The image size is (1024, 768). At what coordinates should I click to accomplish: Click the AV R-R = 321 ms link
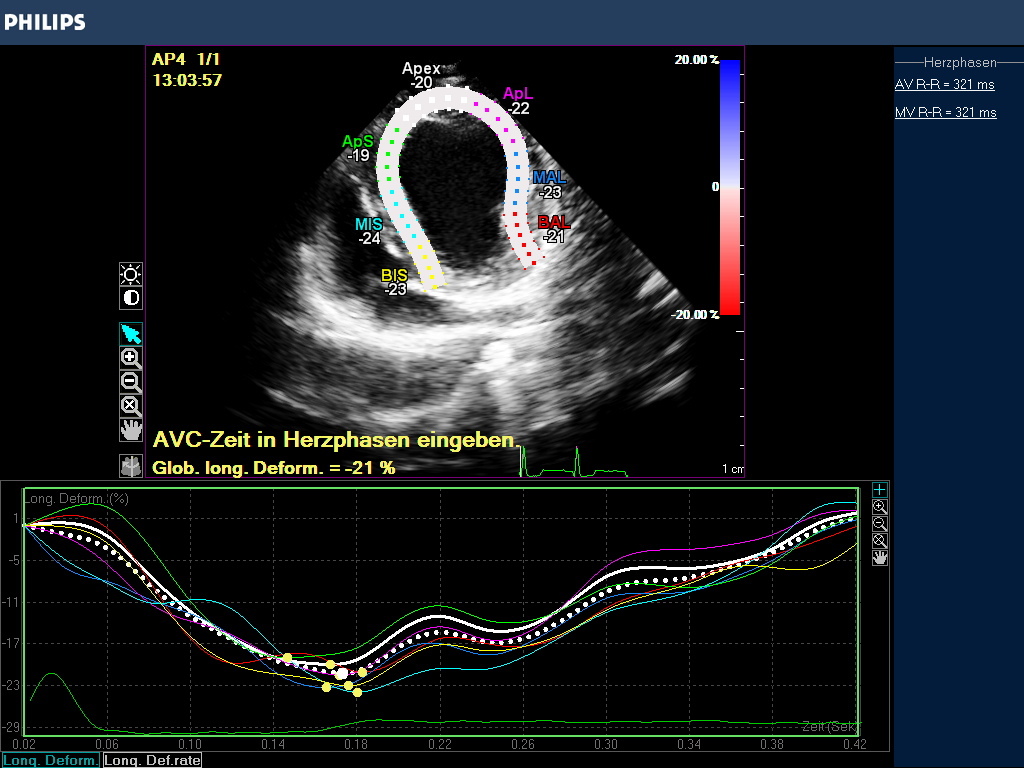[945, 85]
